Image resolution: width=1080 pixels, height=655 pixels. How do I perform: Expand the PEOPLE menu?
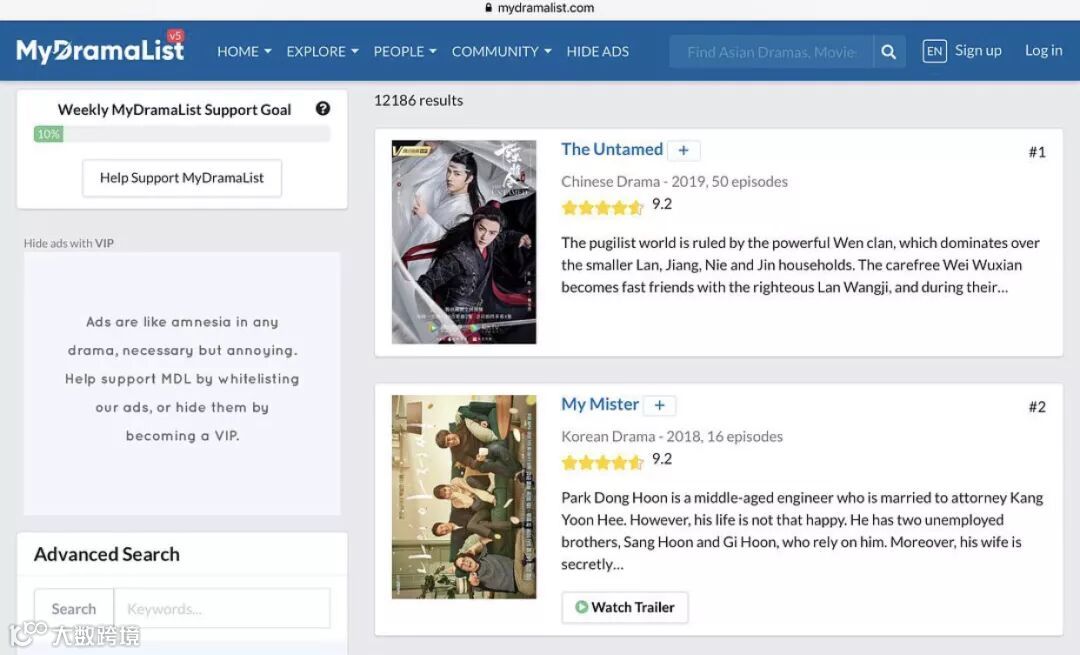pos(405,52)
